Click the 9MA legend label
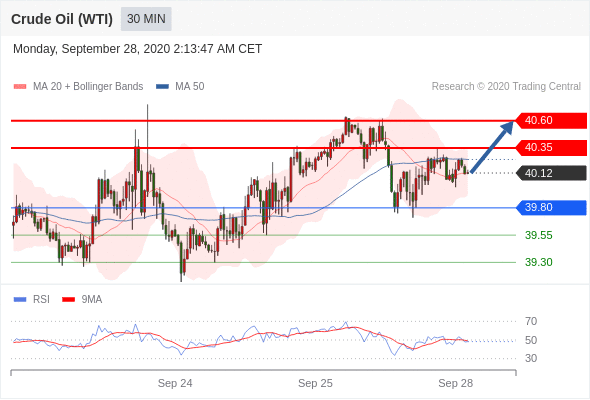The width and height of the screenshot is (590, 400). click(92, 300)
